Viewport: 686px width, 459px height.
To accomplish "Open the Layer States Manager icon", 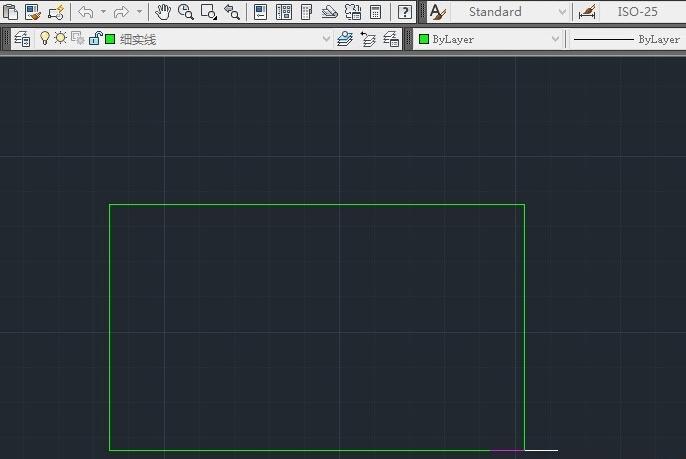I will [x=391, y=39].
